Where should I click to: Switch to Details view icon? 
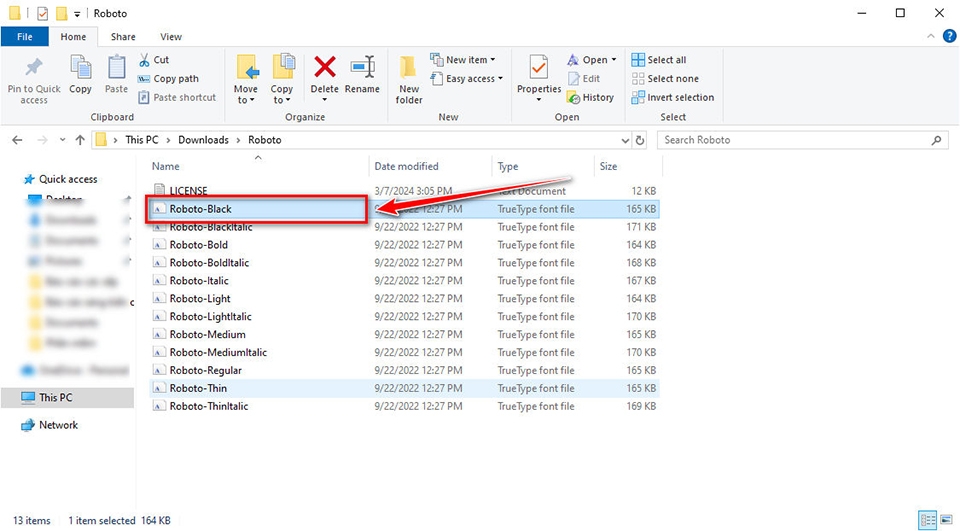point(928,520)
